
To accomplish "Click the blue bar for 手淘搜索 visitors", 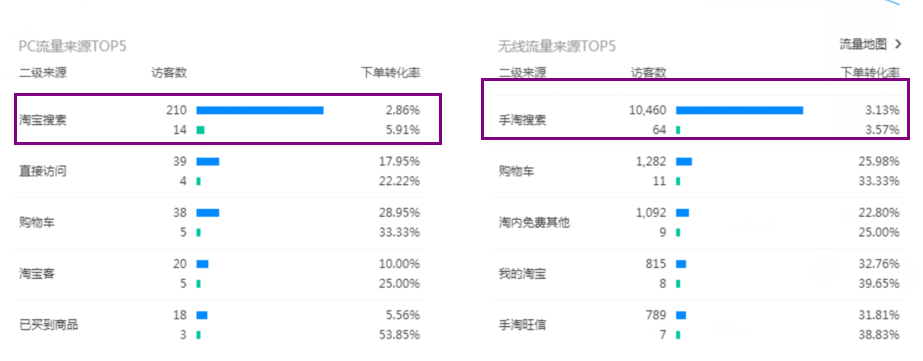I will tap(739, 110).
